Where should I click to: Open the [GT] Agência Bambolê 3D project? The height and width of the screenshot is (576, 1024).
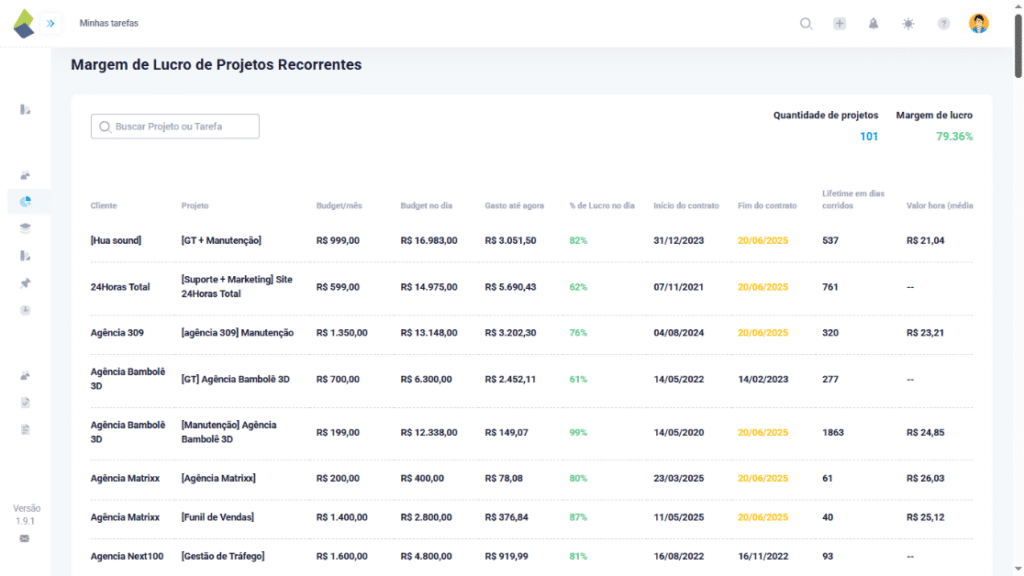[235, 379]
